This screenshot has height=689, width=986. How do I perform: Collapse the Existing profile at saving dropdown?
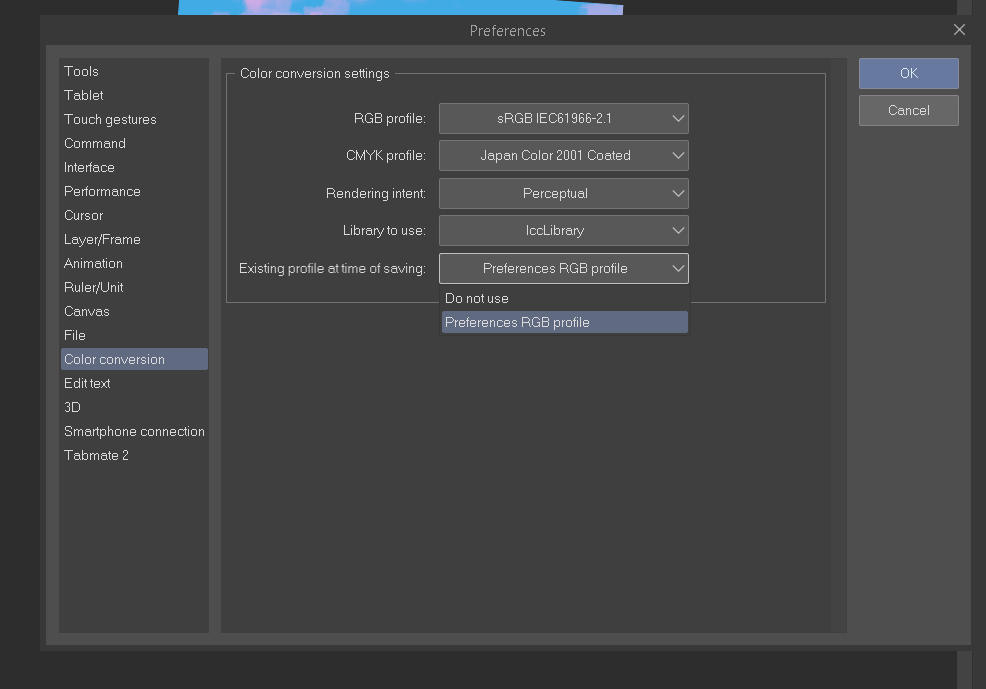563,268
